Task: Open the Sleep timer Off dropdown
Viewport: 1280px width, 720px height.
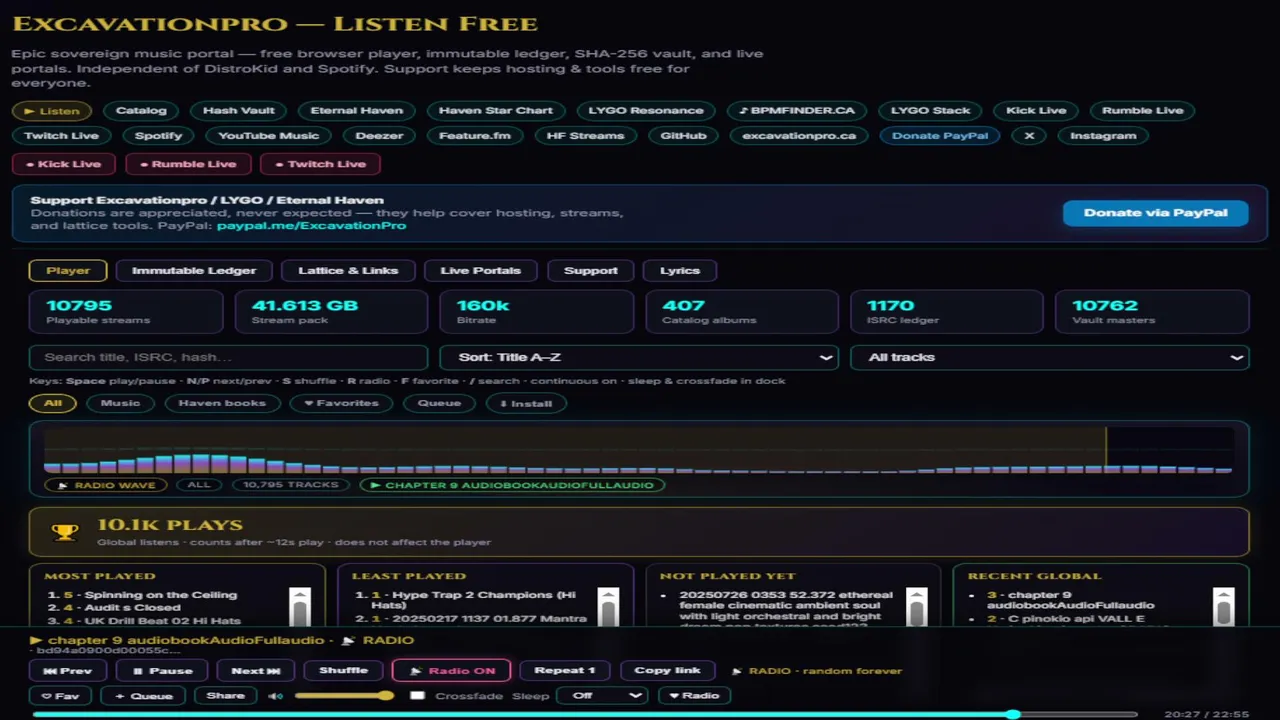Action: coord(603,696)
